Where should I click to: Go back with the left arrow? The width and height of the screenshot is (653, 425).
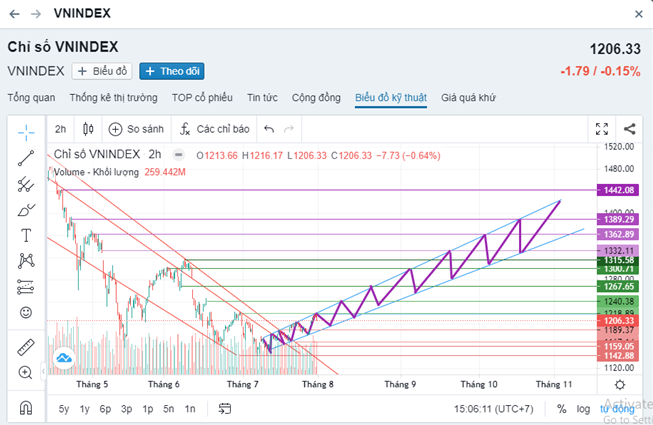[x=15, y=14]
